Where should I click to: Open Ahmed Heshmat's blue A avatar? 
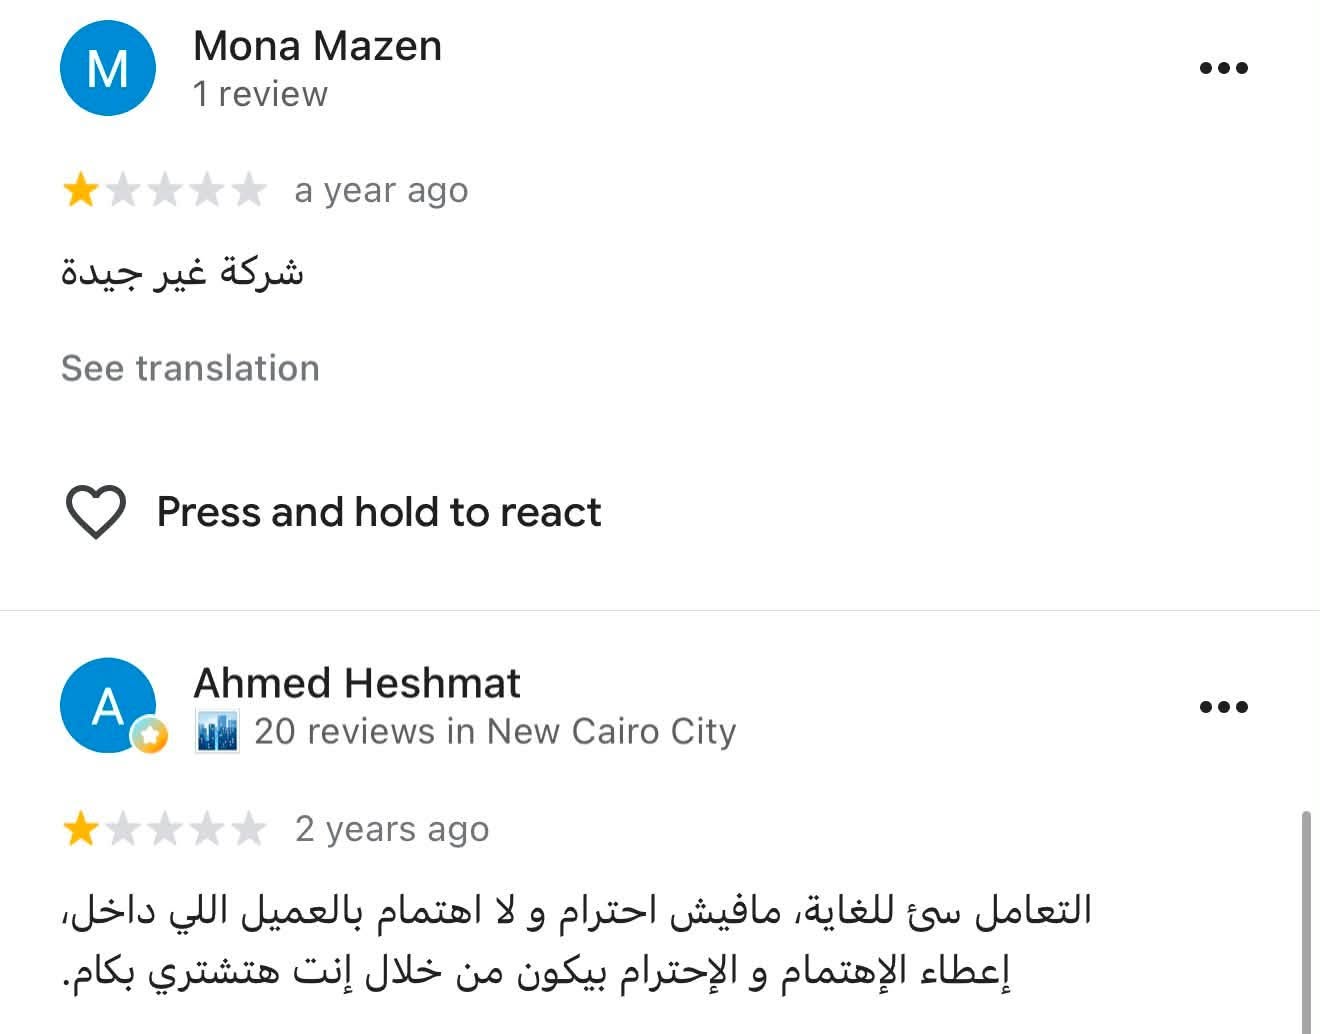pos(108,705)
